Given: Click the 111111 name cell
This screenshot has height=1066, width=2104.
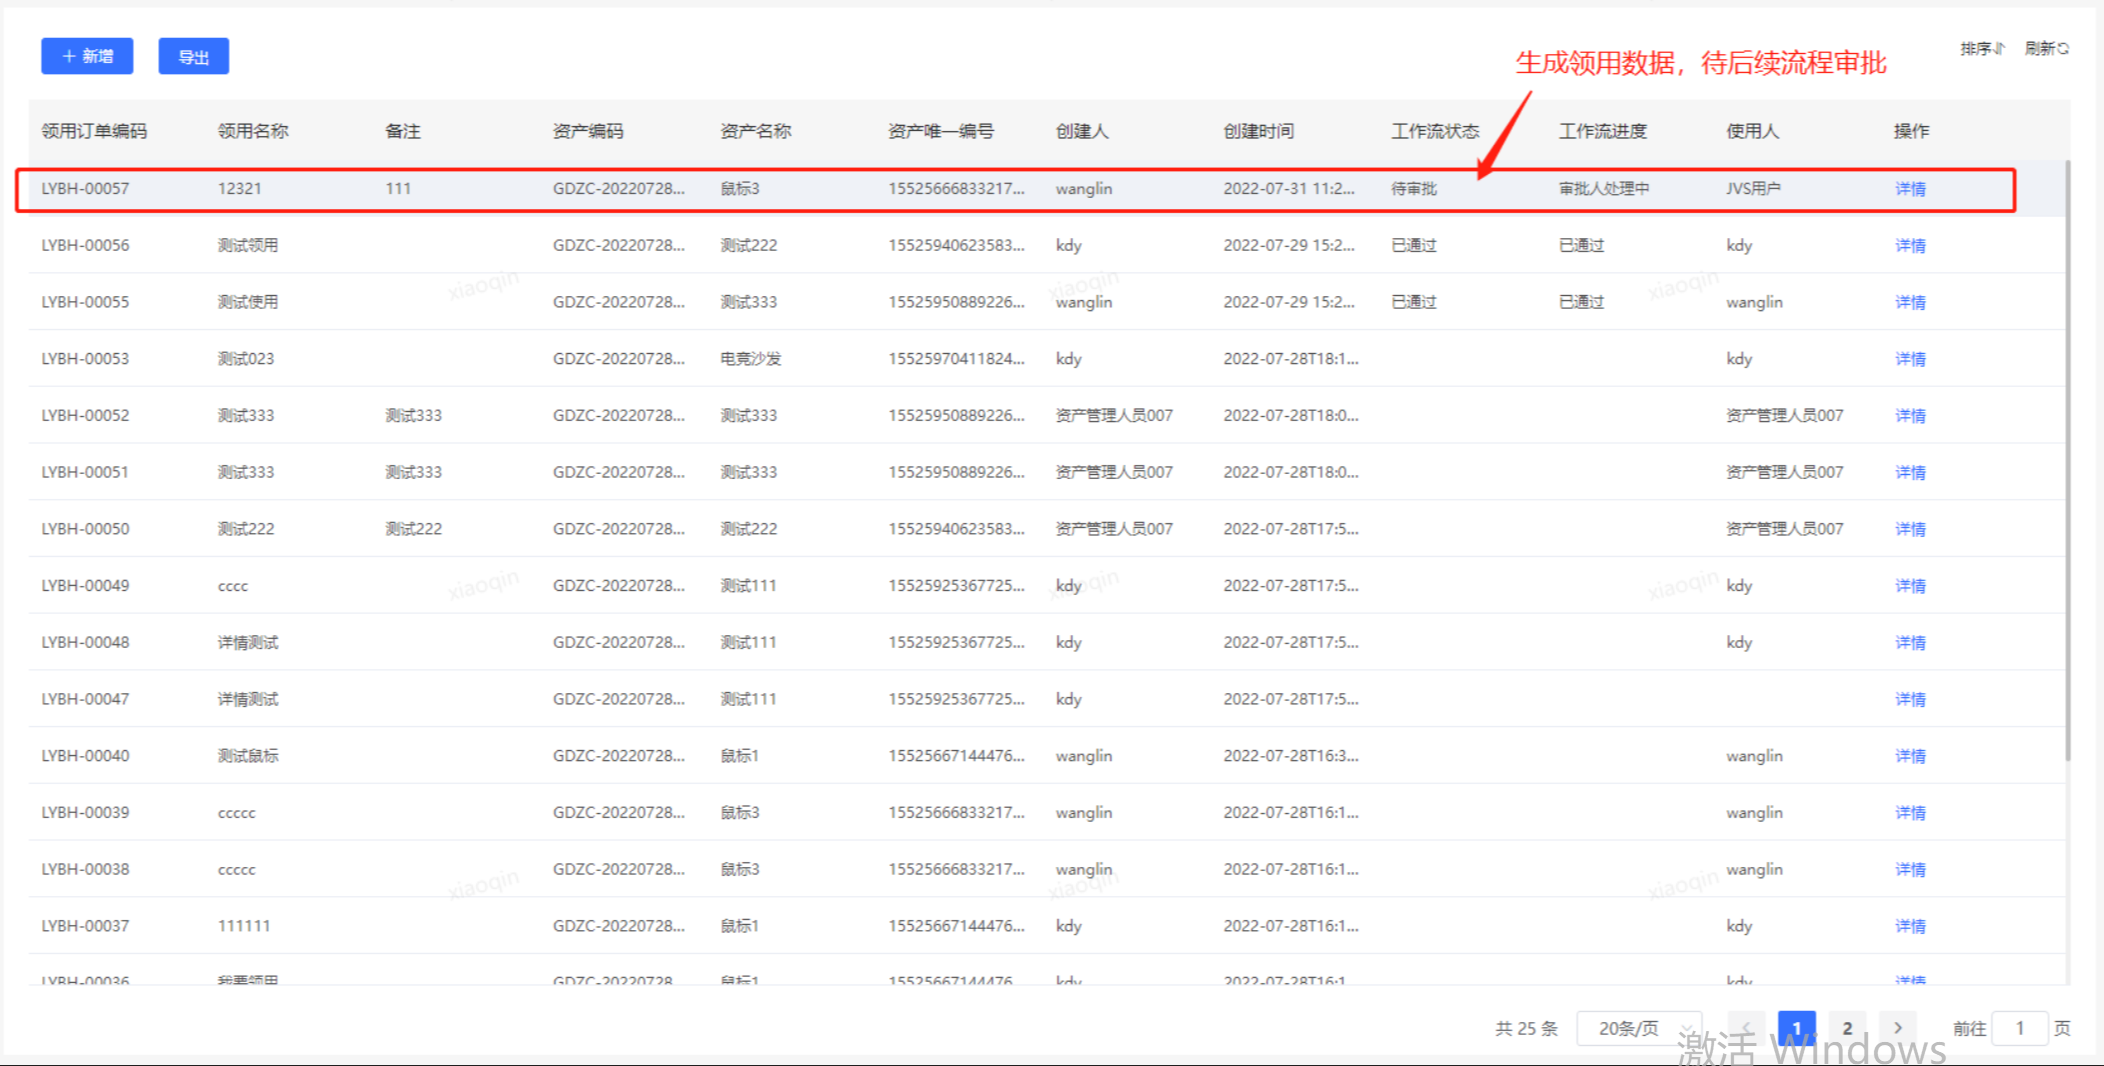Looking at the screenshot, I should [244, 926].
